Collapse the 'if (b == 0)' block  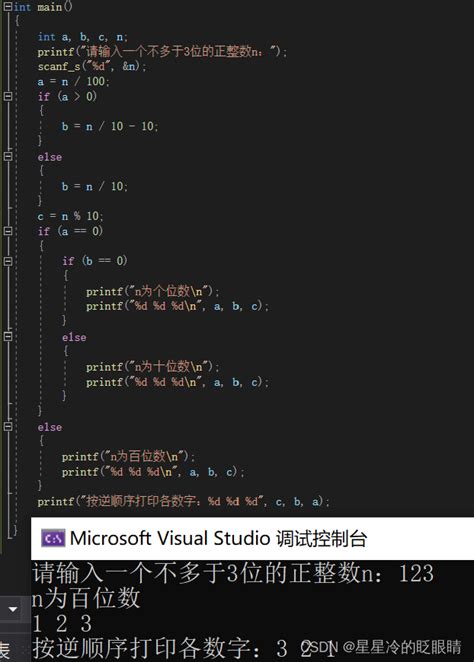pyautogui.click(x=8, y=261)
